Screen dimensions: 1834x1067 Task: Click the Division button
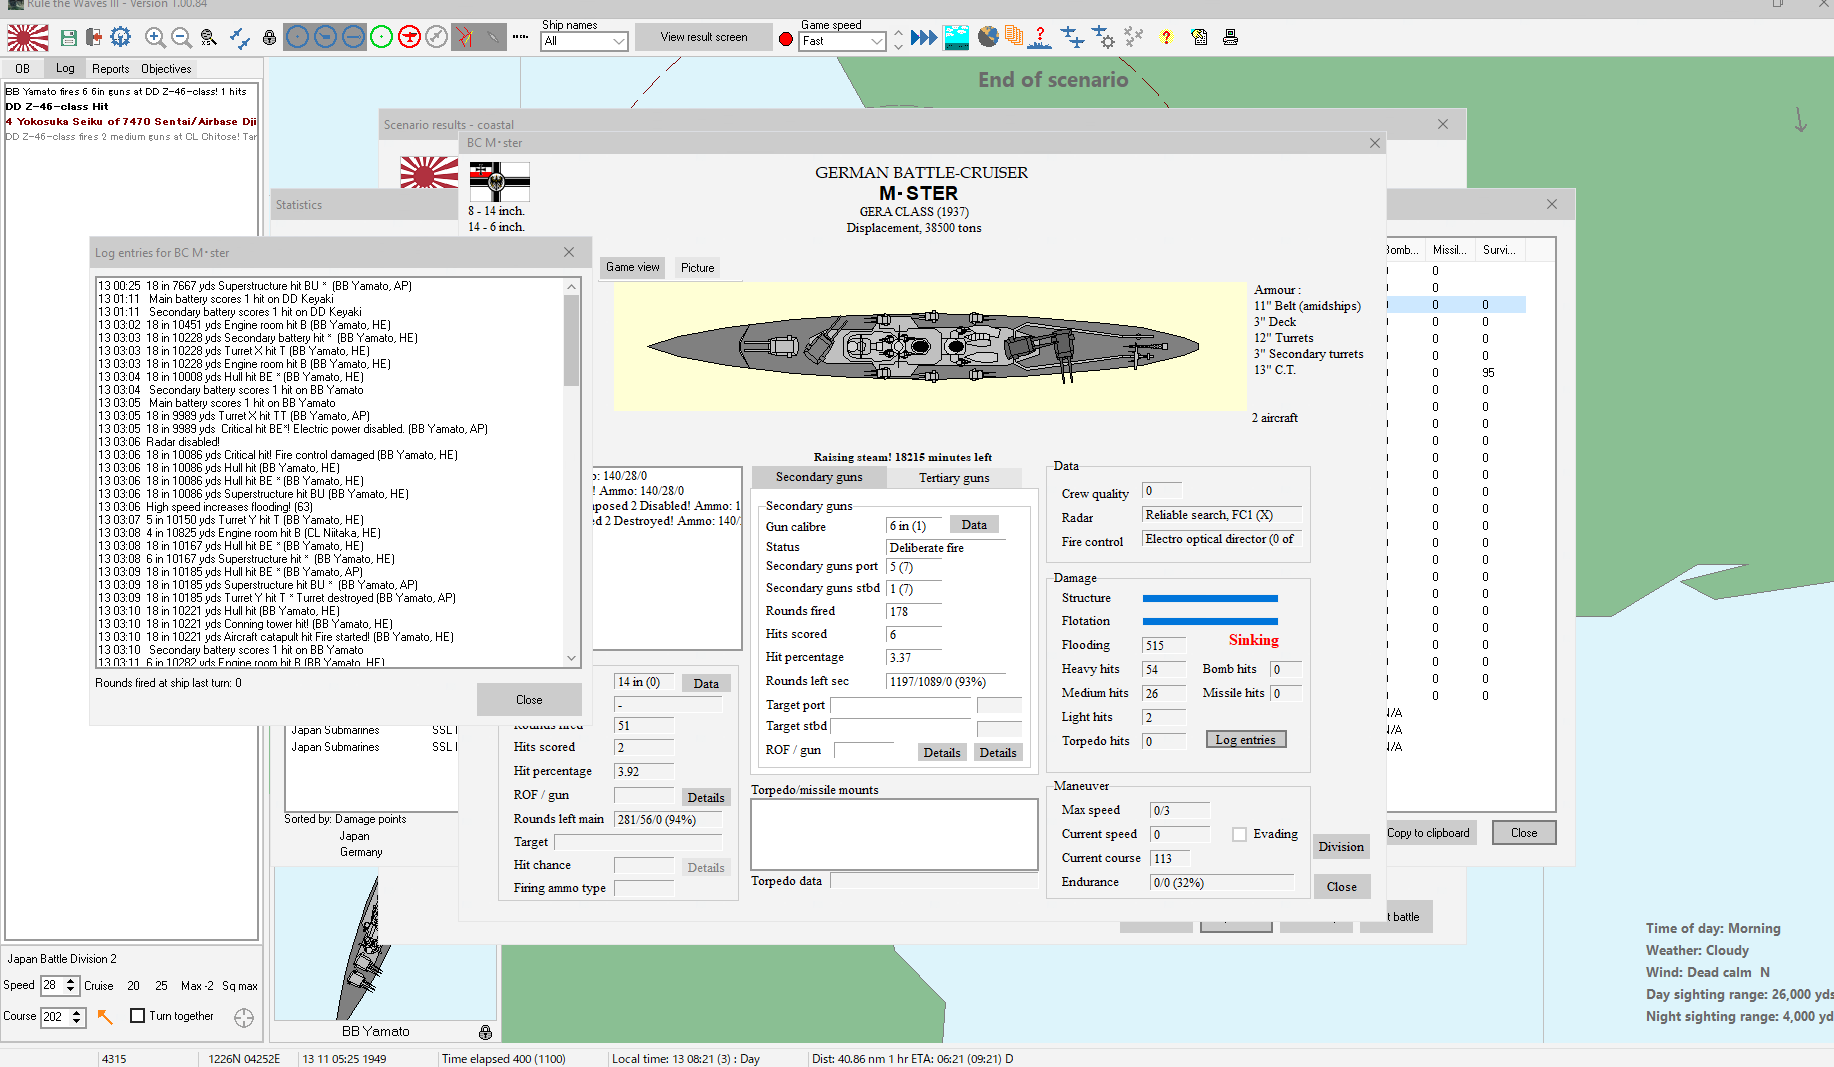1341,847
